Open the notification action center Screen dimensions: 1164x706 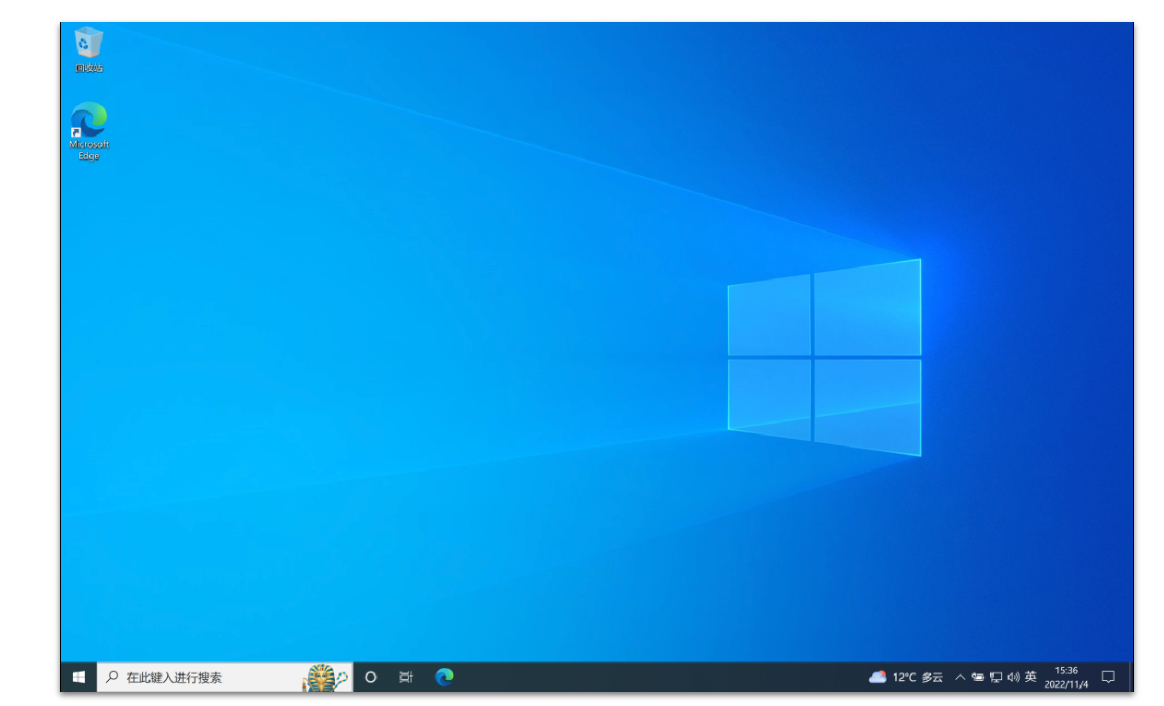[1108, 677]
